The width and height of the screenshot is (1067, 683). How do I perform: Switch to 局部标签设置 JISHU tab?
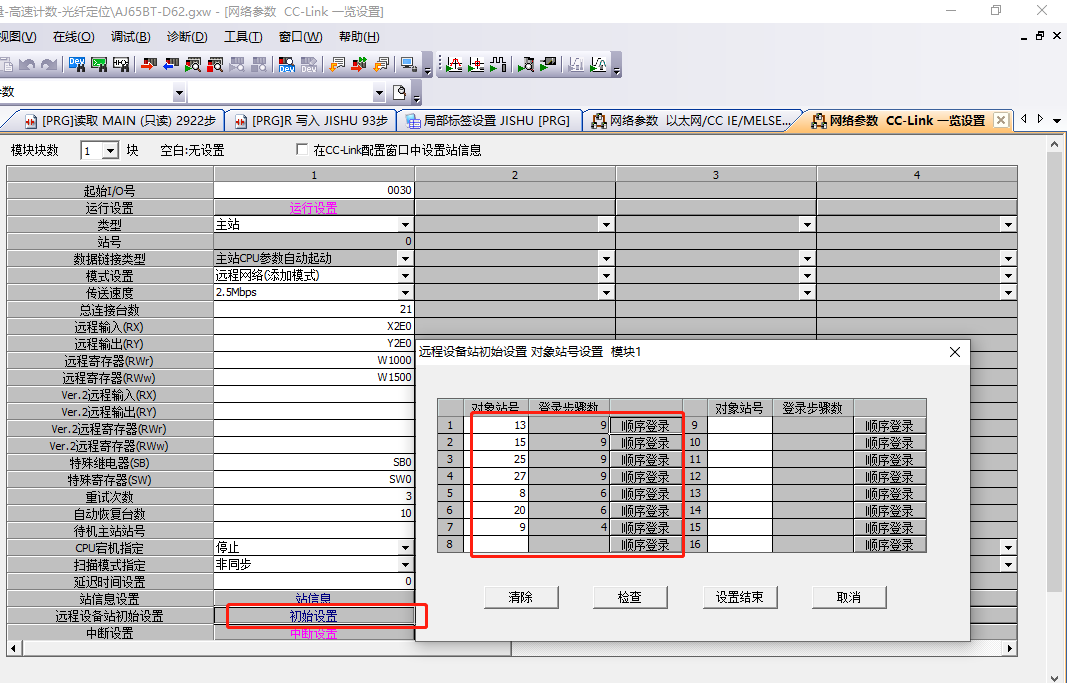point(487,120)
